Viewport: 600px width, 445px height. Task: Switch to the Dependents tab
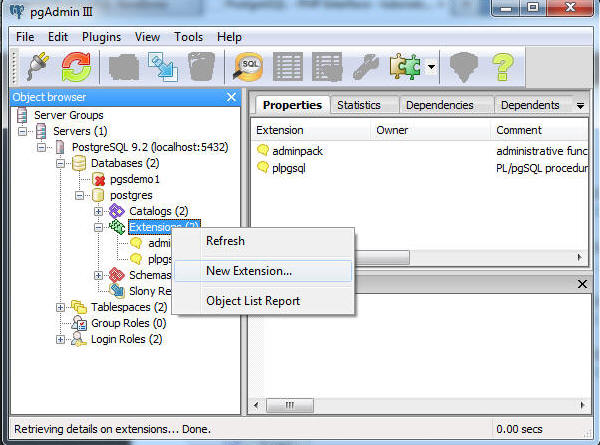530,105
